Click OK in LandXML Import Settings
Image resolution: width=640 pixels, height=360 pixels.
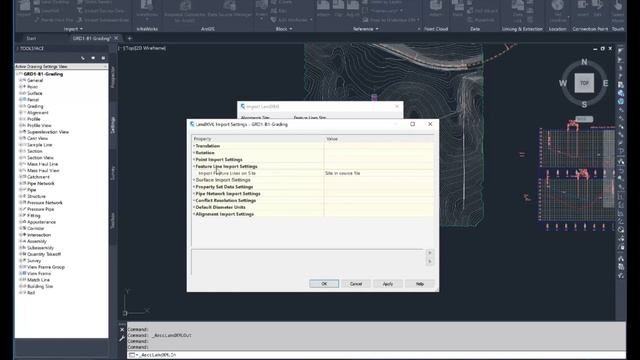coord(324,284)
